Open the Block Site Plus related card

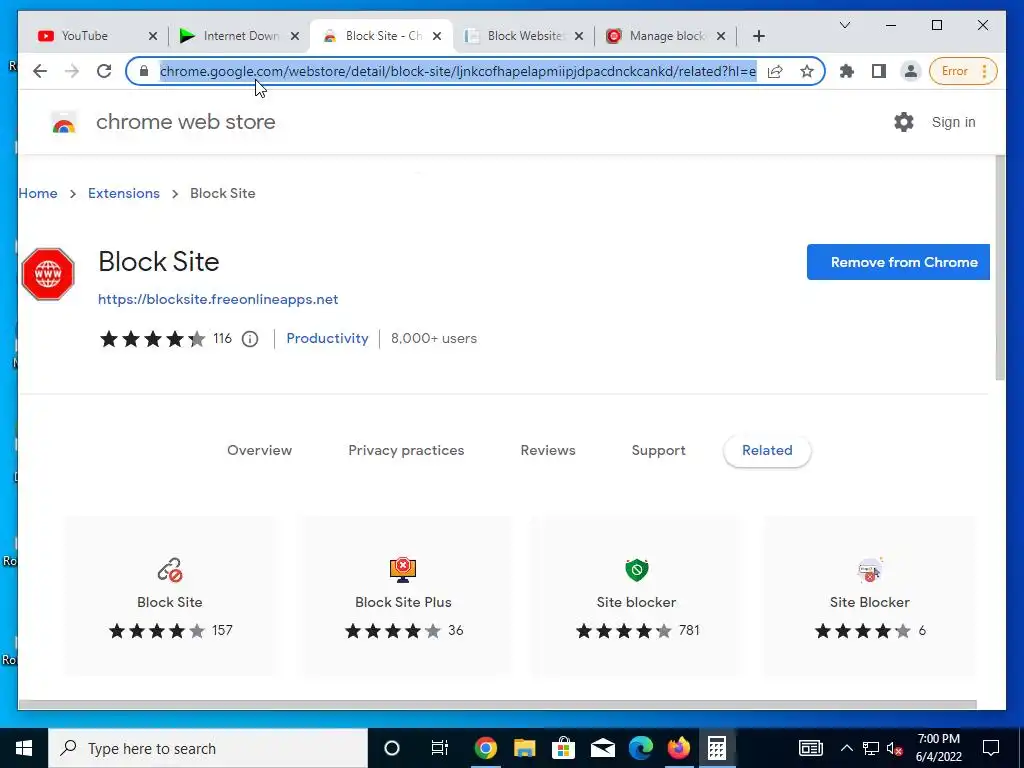(403, 596)
